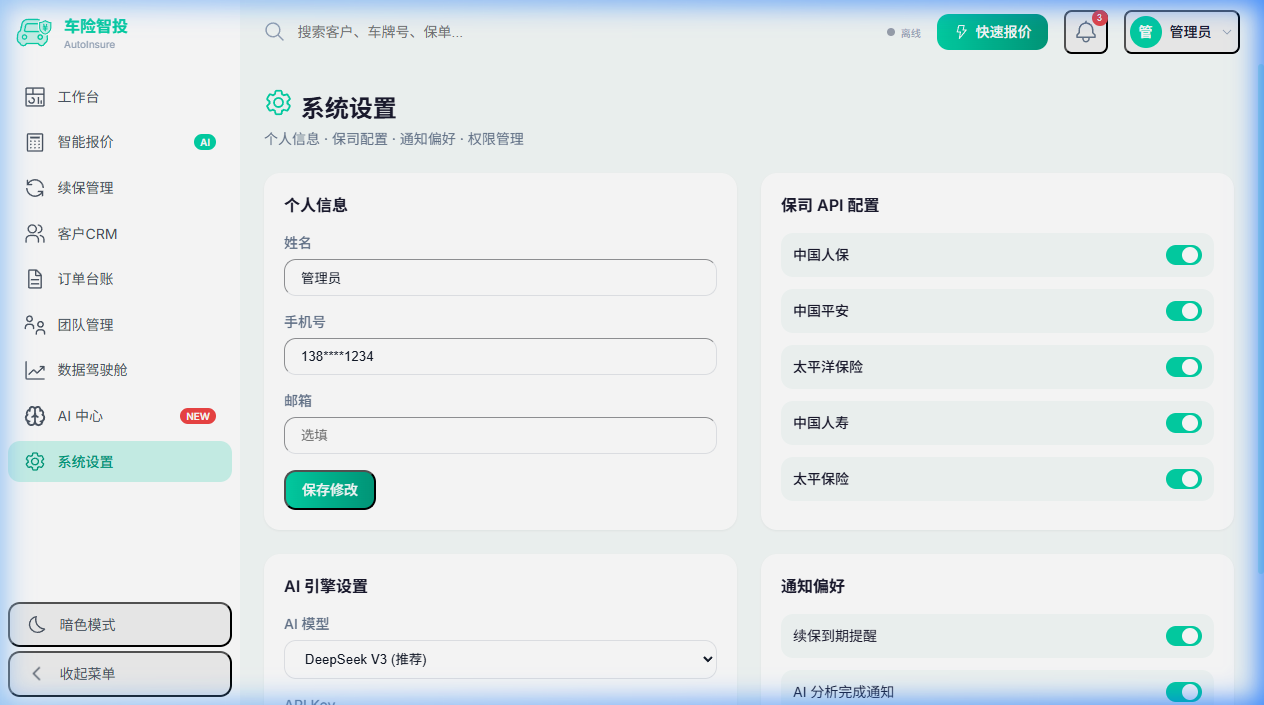The image size is (1264, 705).
Task: Enable 暗色模式 dark mode
Action: tap(119, 624)
